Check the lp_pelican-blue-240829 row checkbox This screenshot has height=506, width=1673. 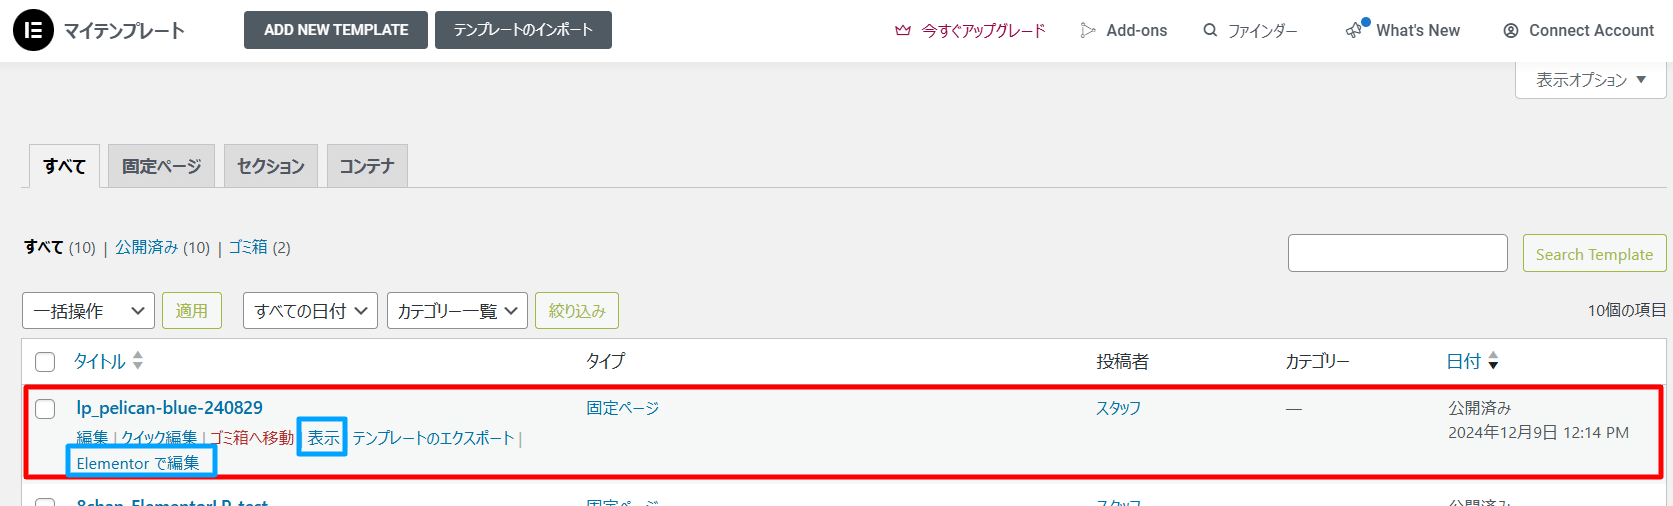pos(45,409)
